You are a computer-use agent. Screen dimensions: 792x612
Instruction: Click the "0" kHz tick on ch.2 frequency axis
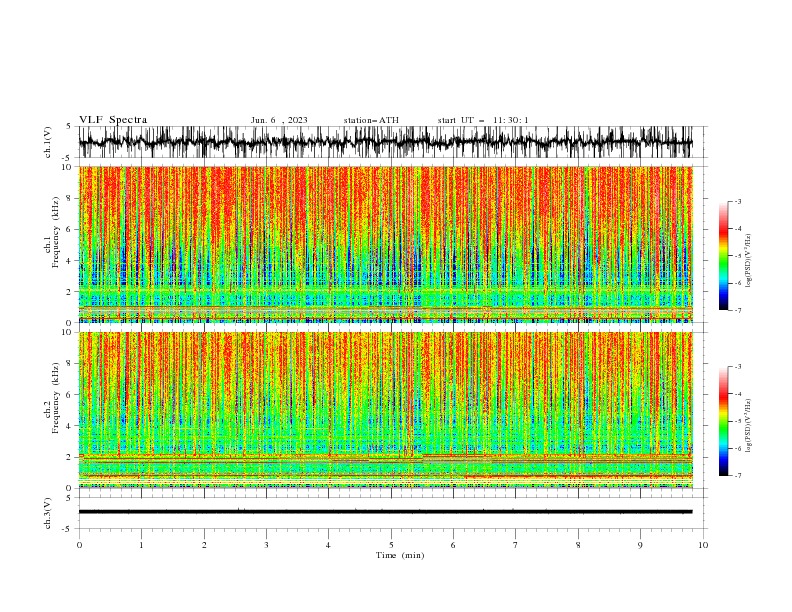click(71, 488)
